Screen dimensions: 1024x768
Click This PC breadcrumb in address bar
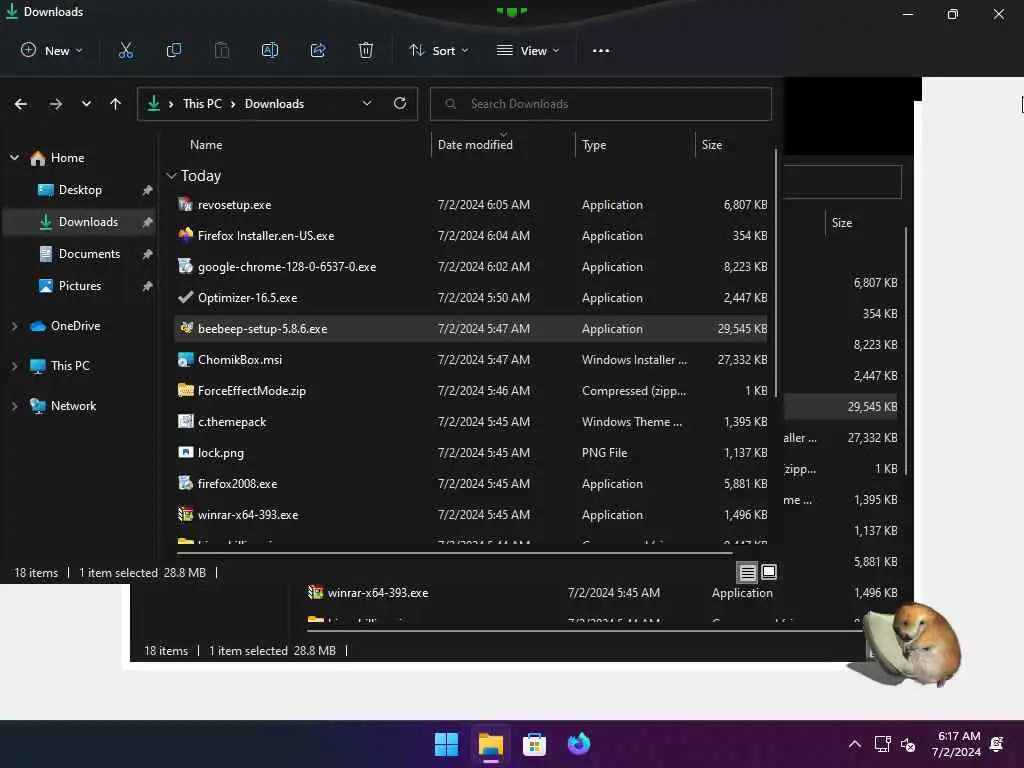(202, 103)
